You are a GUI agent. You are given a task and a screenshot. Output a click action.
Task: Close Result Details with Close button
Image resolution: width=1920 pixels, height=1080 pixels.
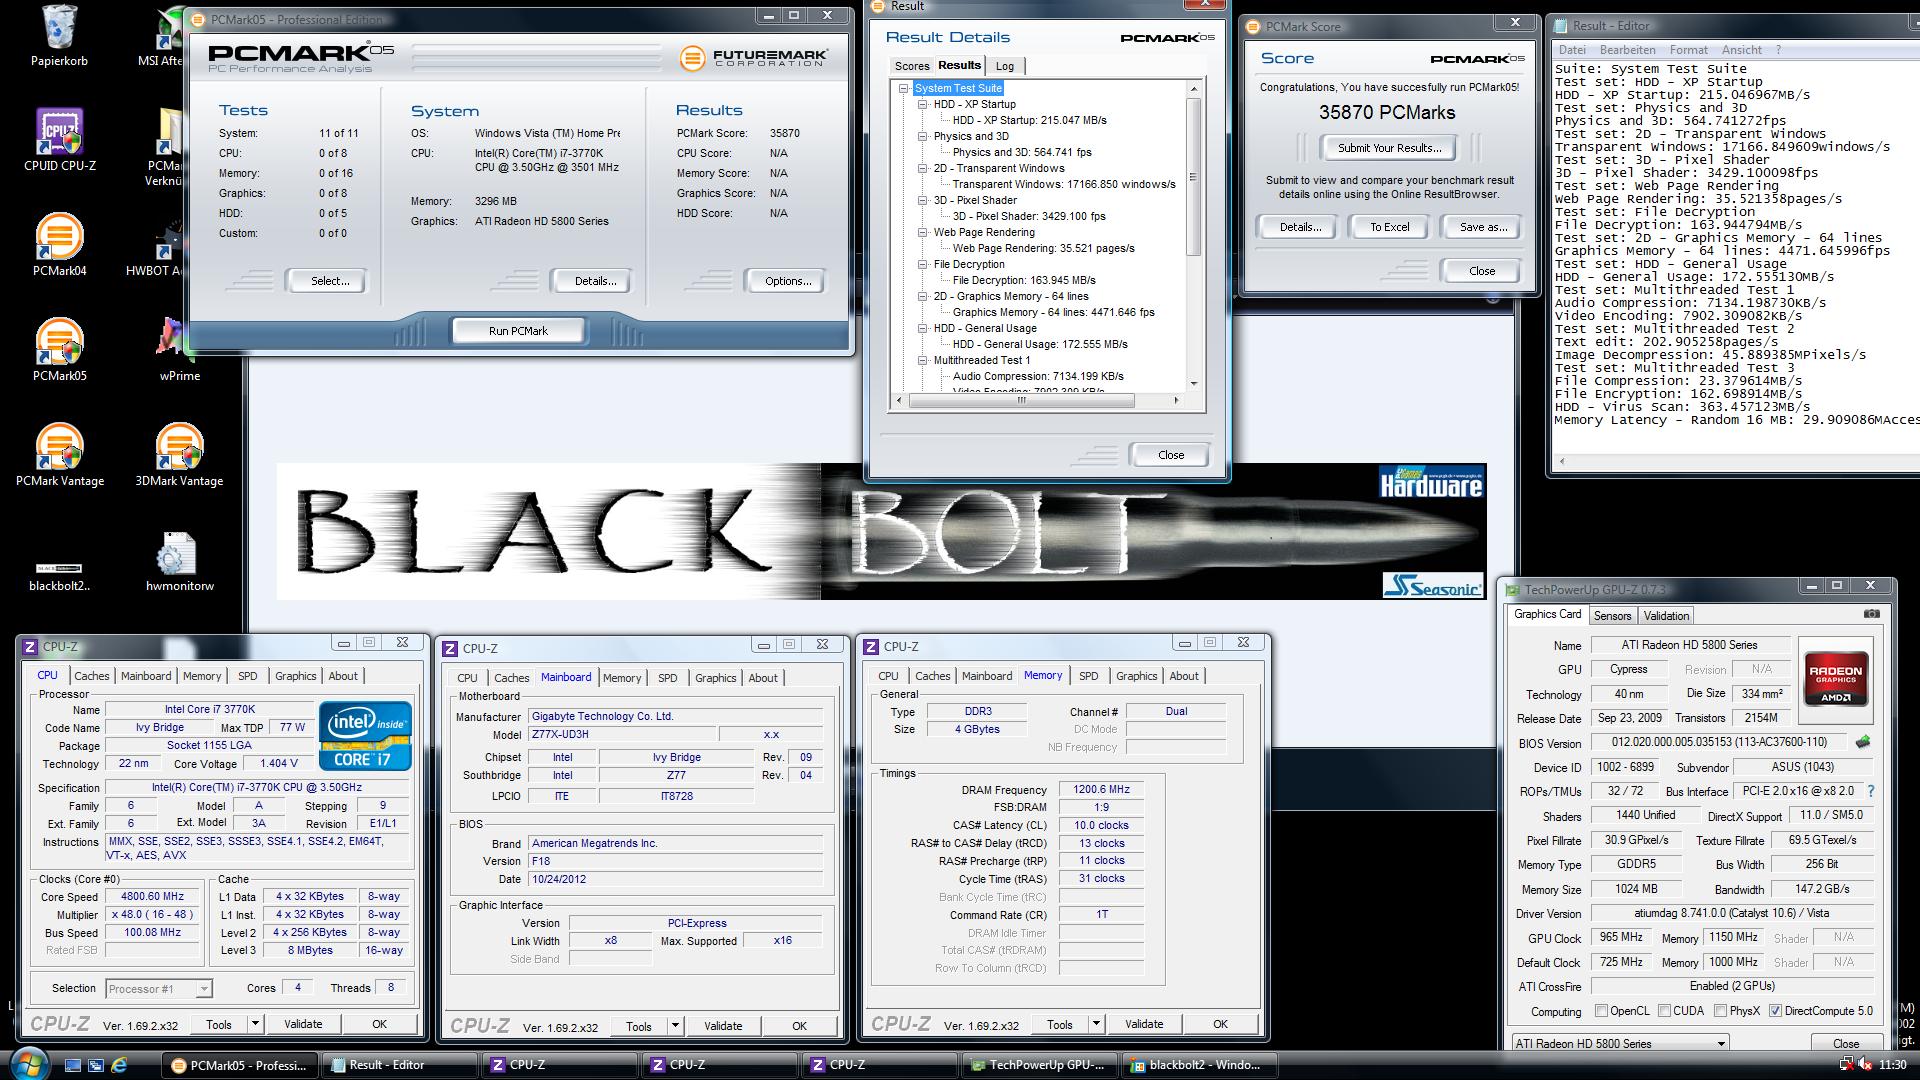coord(1170,454)
